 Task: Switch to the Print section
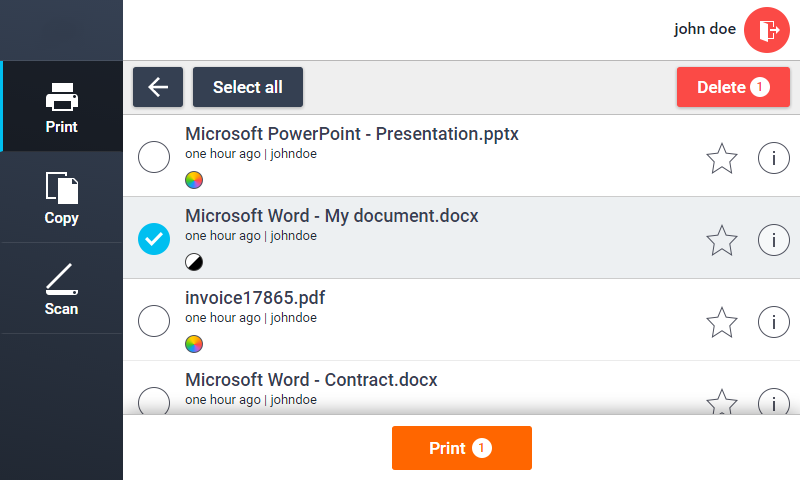click(62, 107)
